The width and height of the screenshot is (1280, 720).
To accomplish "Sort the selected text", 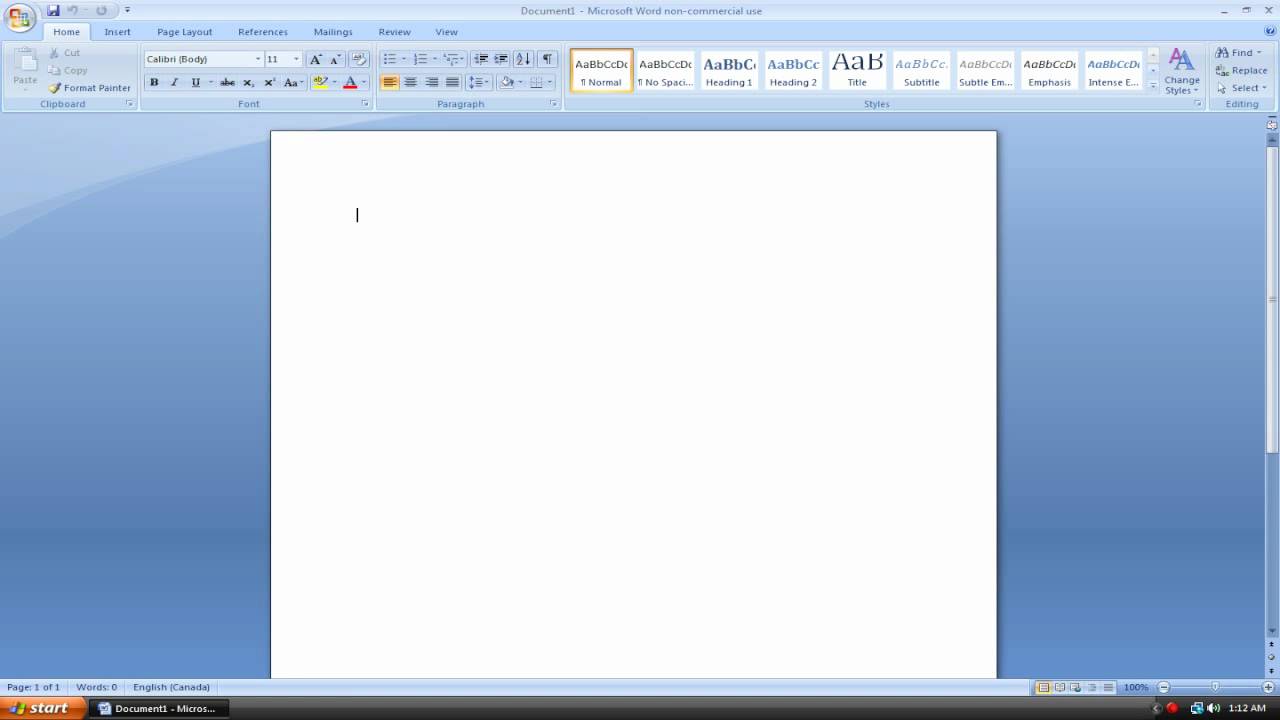I will 523,59.
